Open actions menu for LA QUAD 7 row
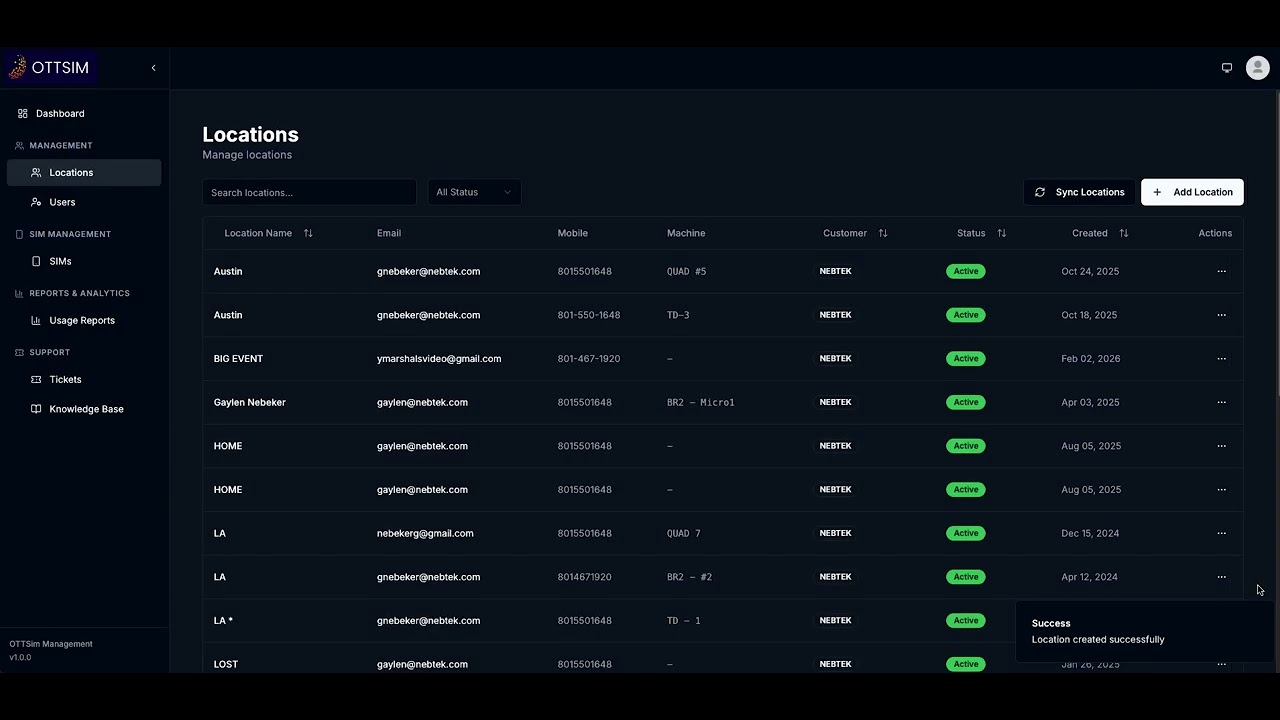 pyautogui.click(x=1221, y=533)
